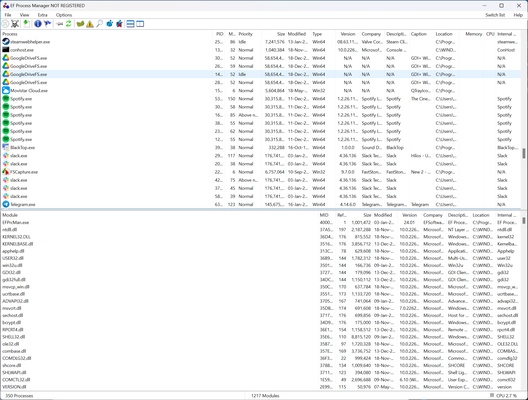Sort processes by Priority column header
Viewport: 528px width, 400px height.
coord(249,34)
